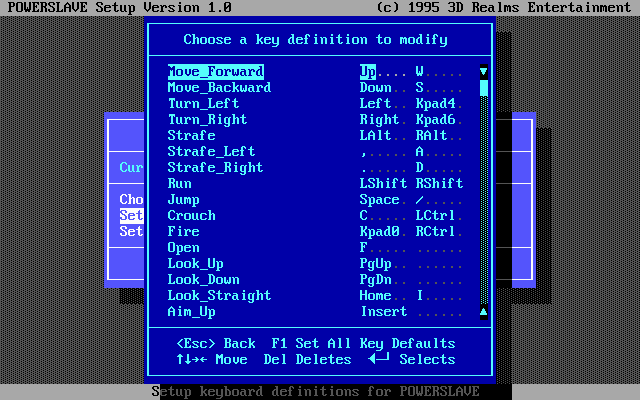Click the Home key binding
This screenshot has width=640, height=400.
(x=376, y=296)
